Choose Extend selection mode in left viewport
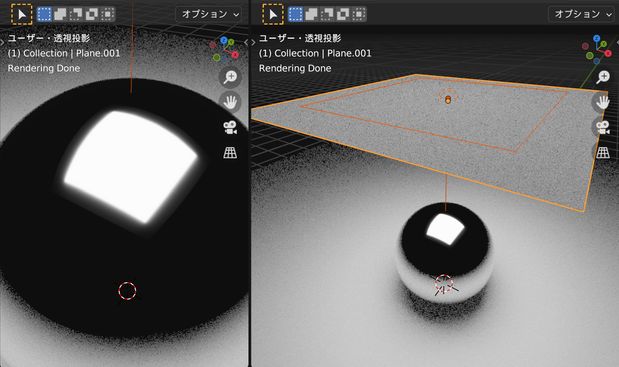This screenshot has height=367, width=619. tap(60, 14)
